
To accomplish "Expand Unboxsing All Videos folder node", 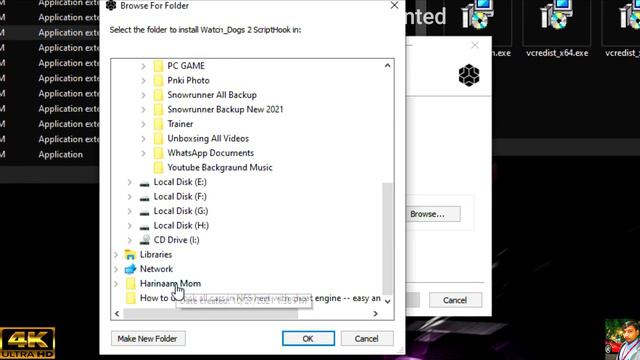I will coord(143,139).
